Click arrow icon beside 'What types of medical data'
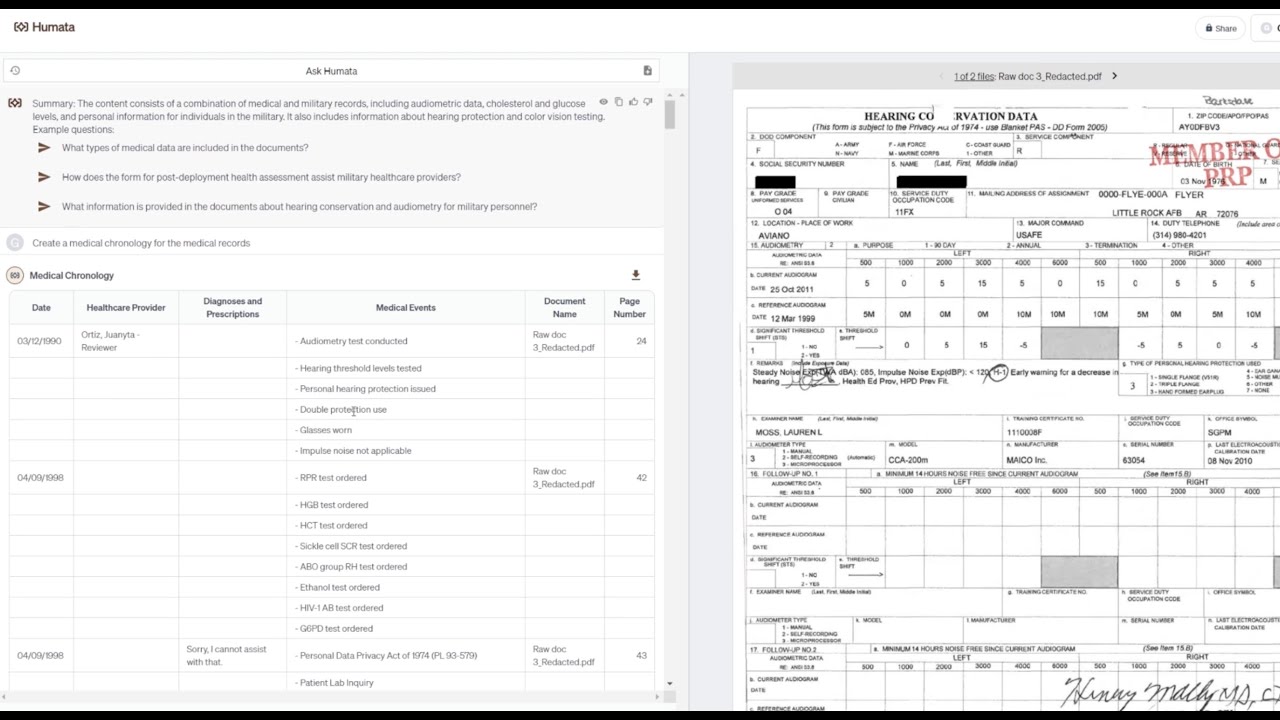1280x720 pixels. (44, 148)
